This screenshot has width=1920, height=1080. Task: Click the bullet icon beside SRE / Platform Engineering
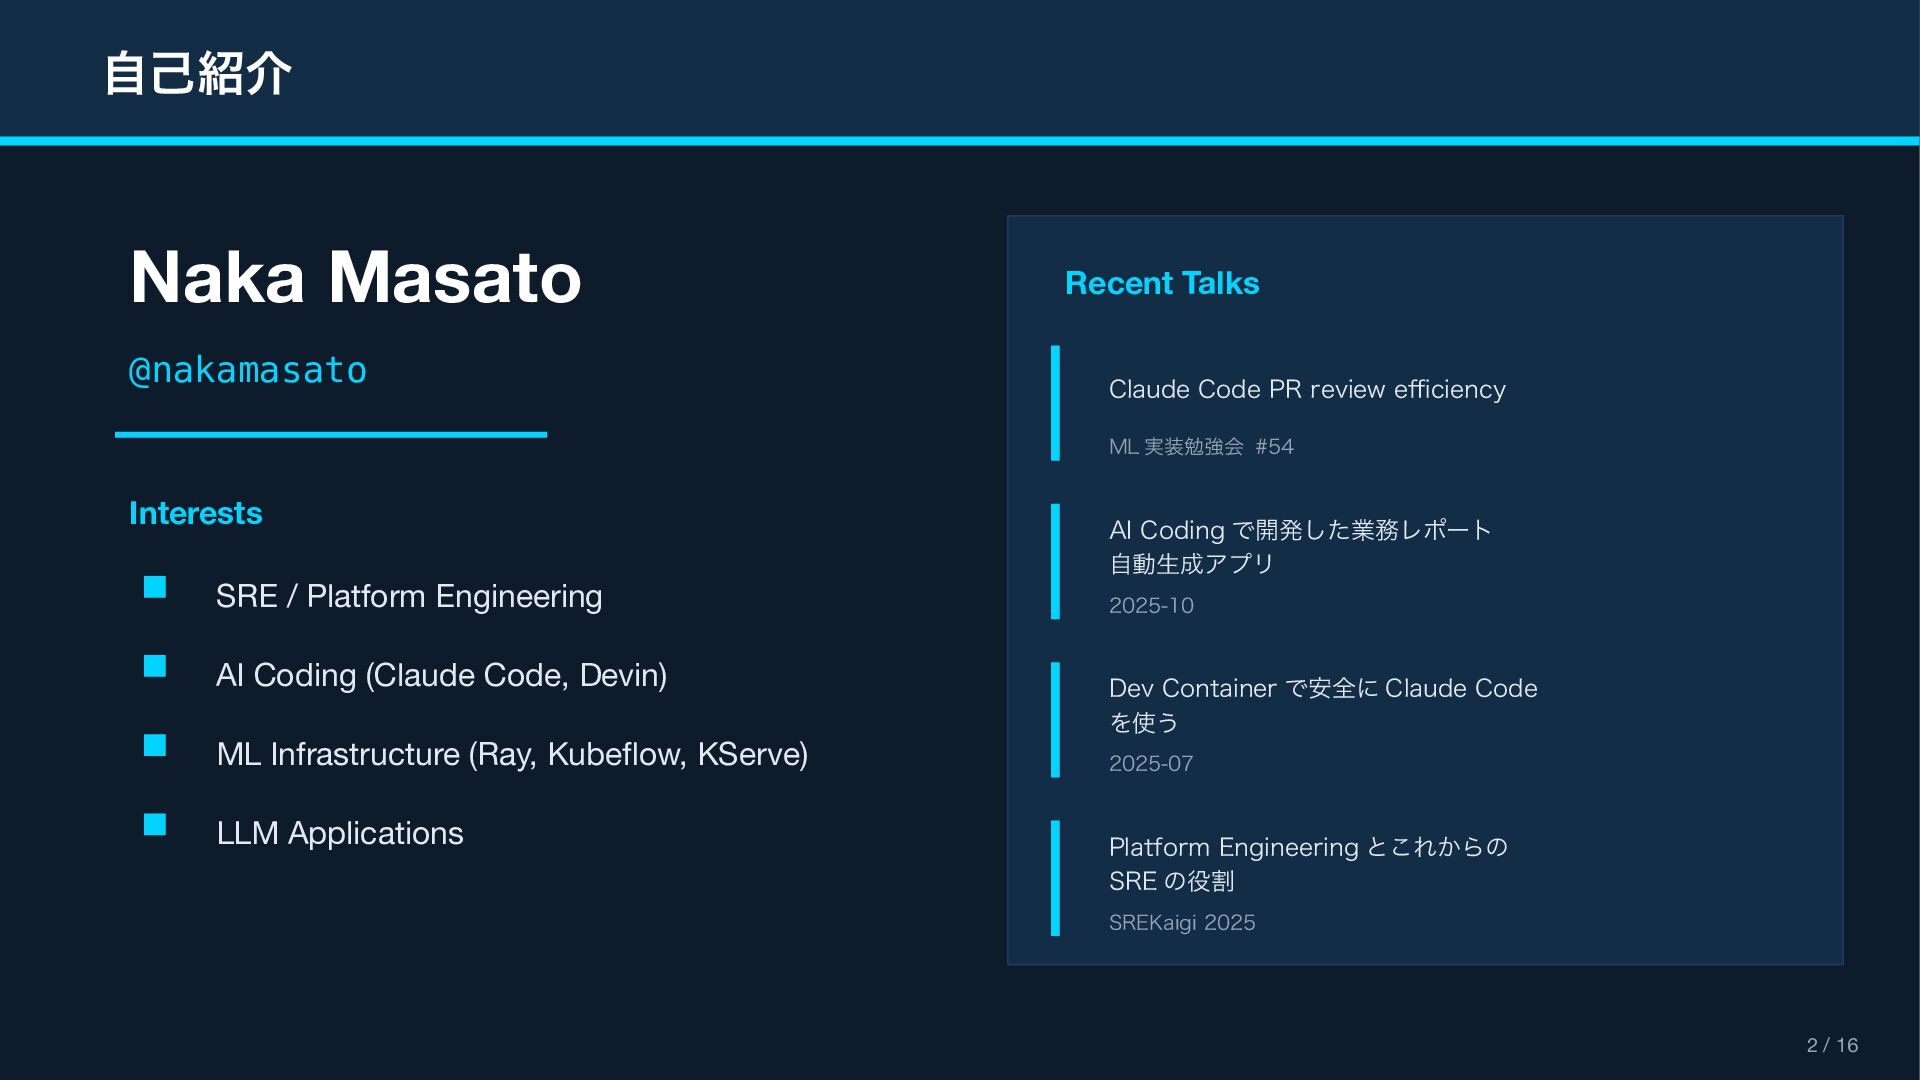[155, 587]
